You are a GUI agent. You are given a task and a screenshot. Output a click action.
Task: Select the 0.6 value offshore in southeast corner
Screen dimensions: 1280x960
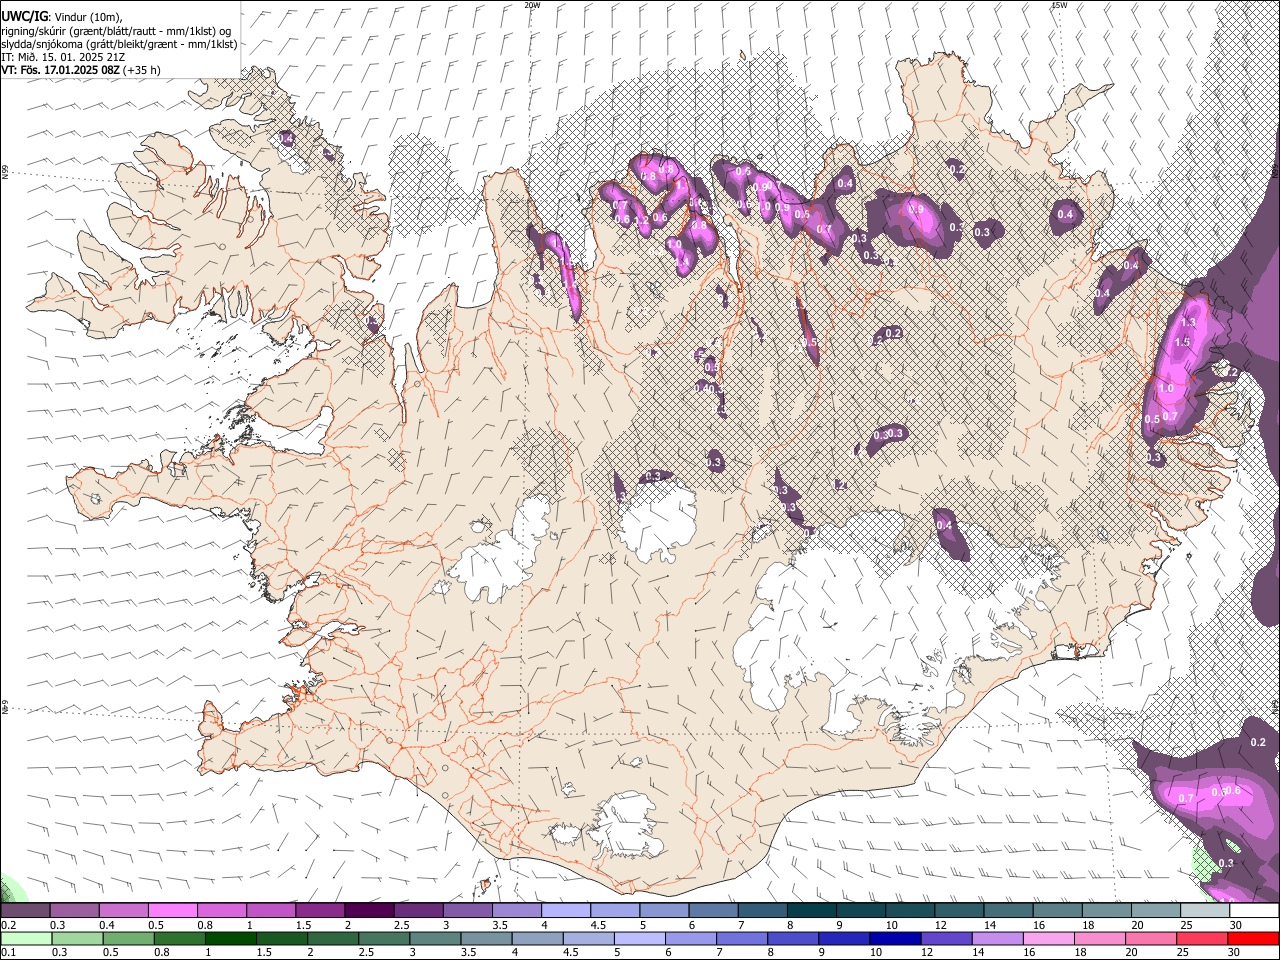pos(1232,791)
